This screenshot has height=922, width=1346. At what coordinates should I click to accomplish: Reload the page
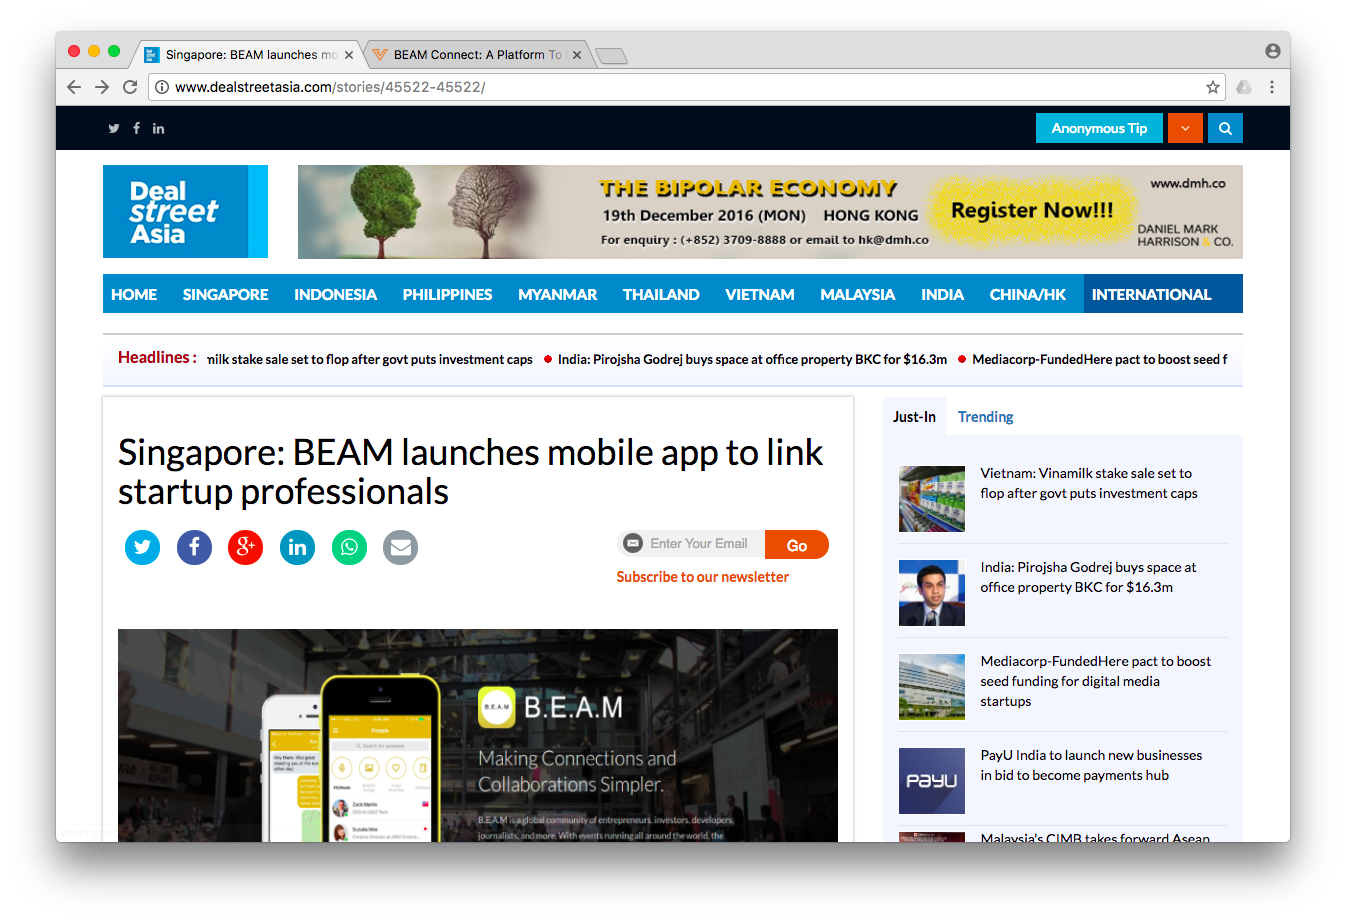(130, 87)
